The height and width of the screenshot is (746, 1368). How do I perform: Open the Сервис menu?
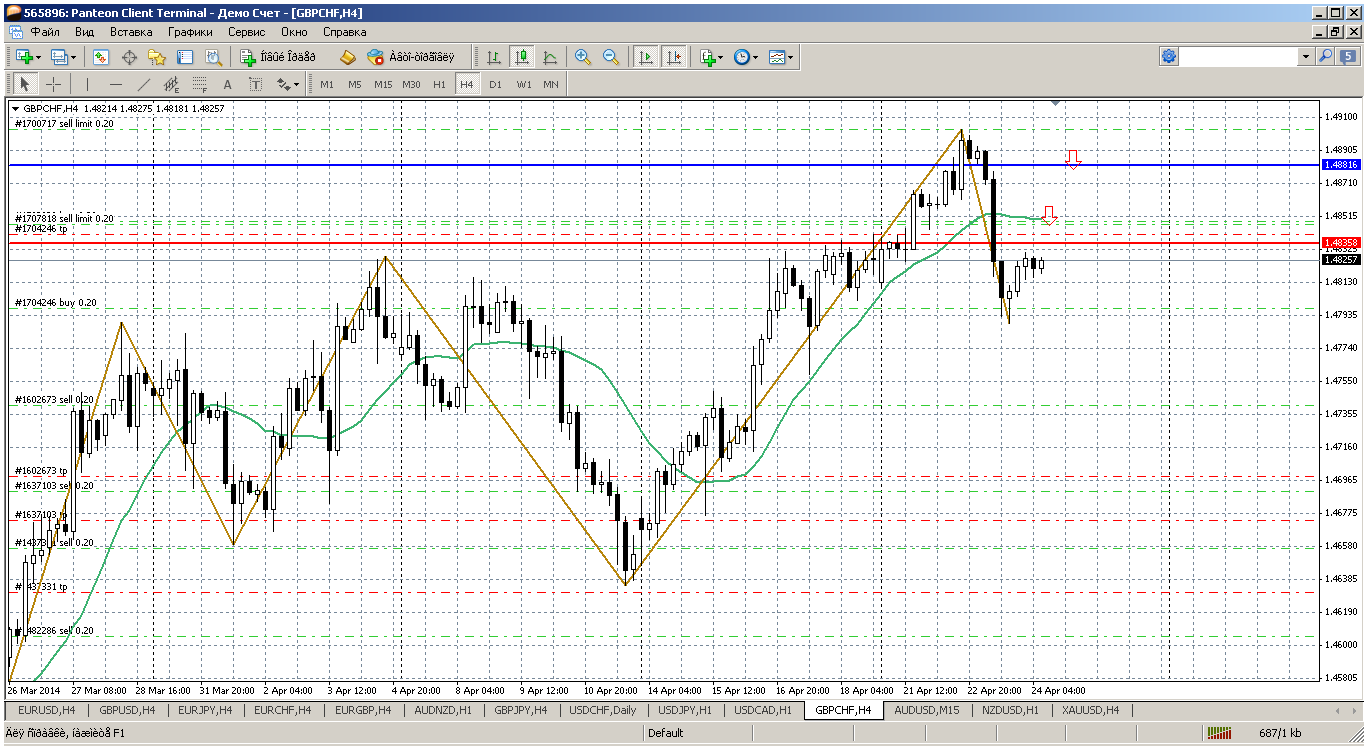tap(246, 32)
